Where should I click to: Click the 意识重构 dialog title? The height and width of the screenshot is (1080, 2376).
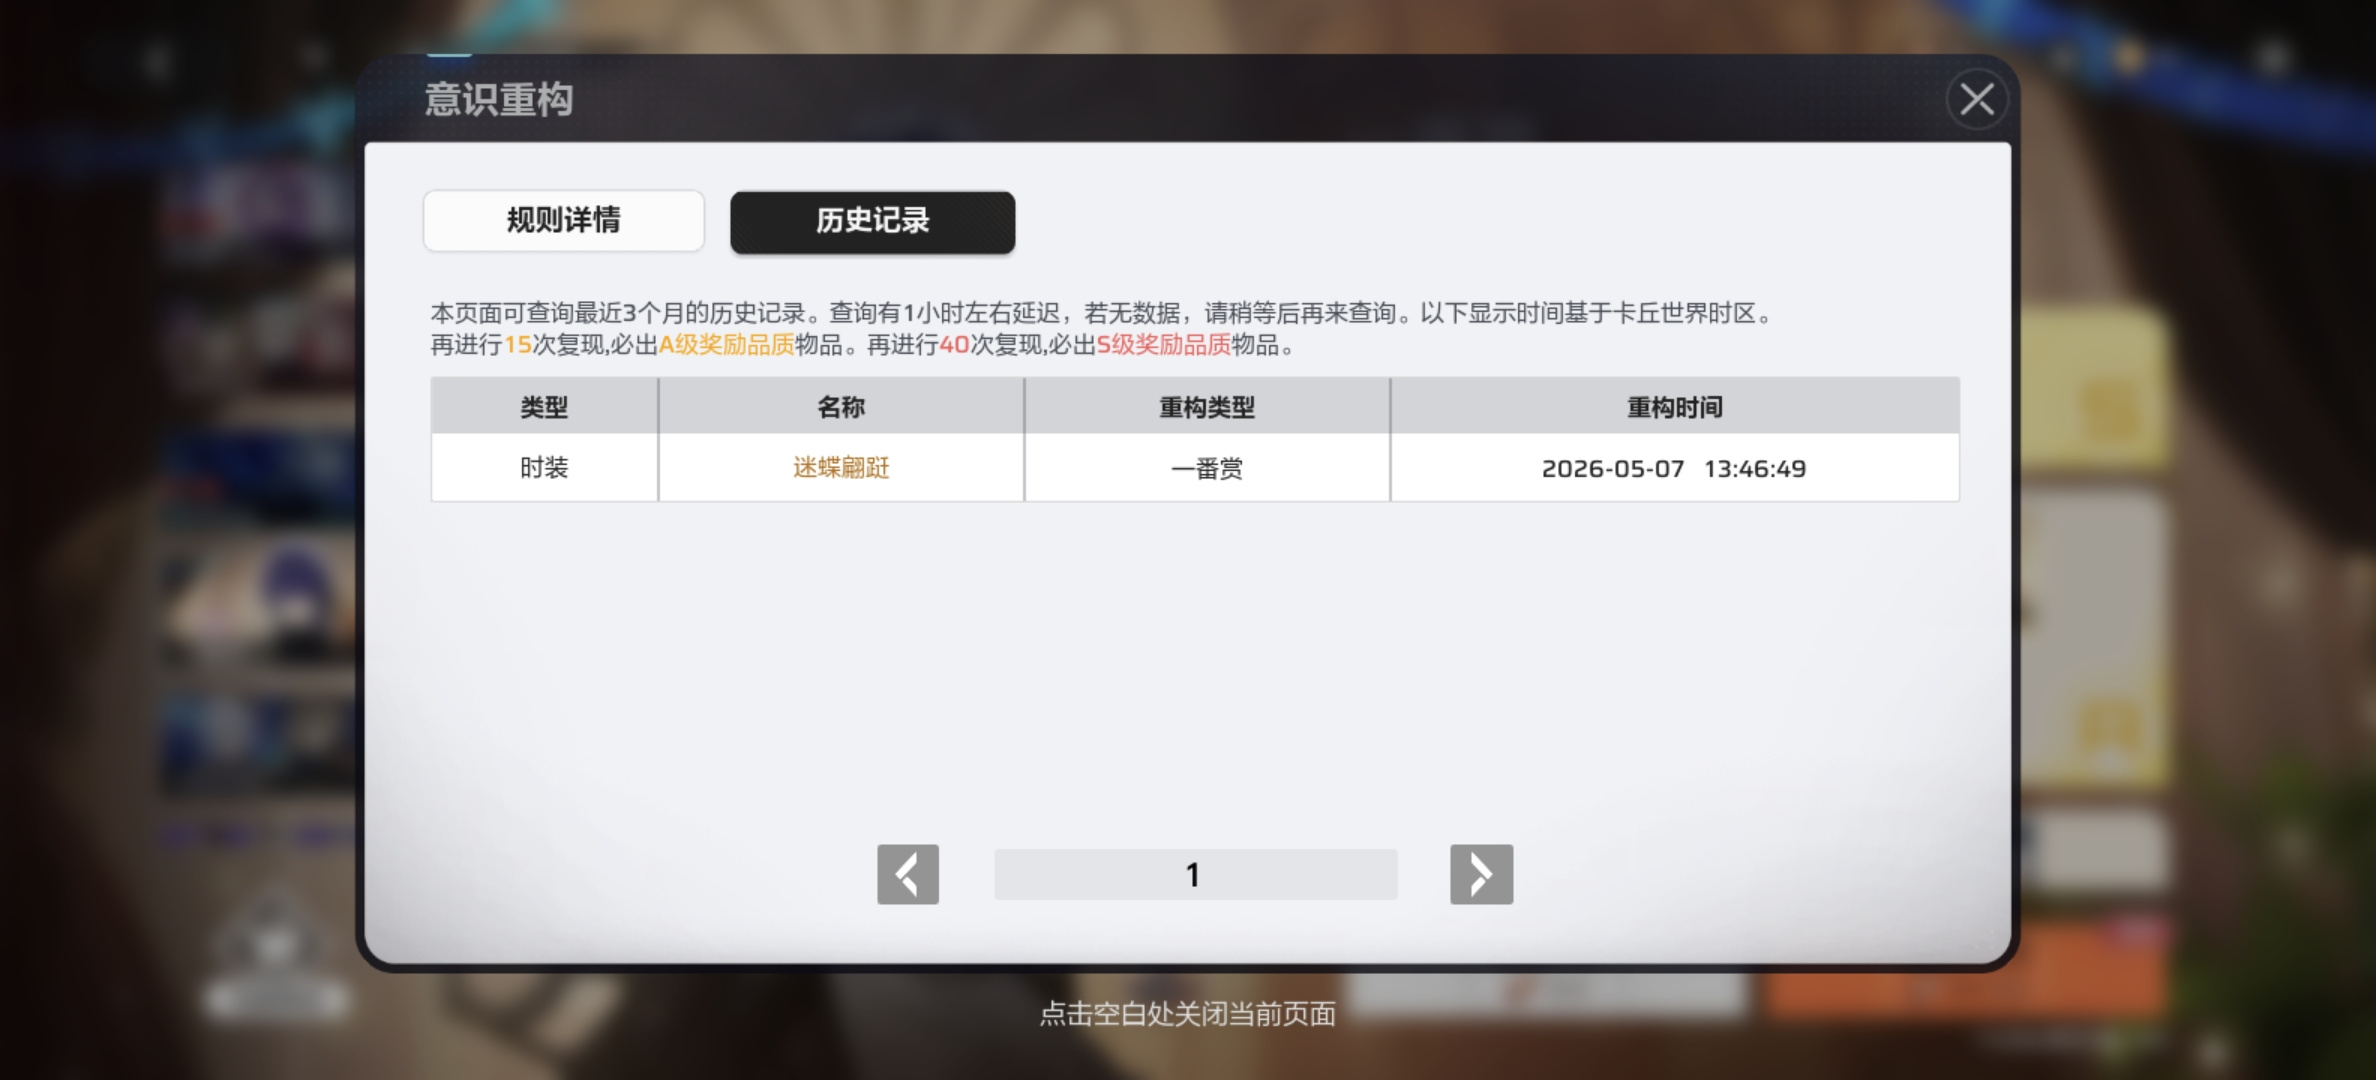(x=499, y=99)
